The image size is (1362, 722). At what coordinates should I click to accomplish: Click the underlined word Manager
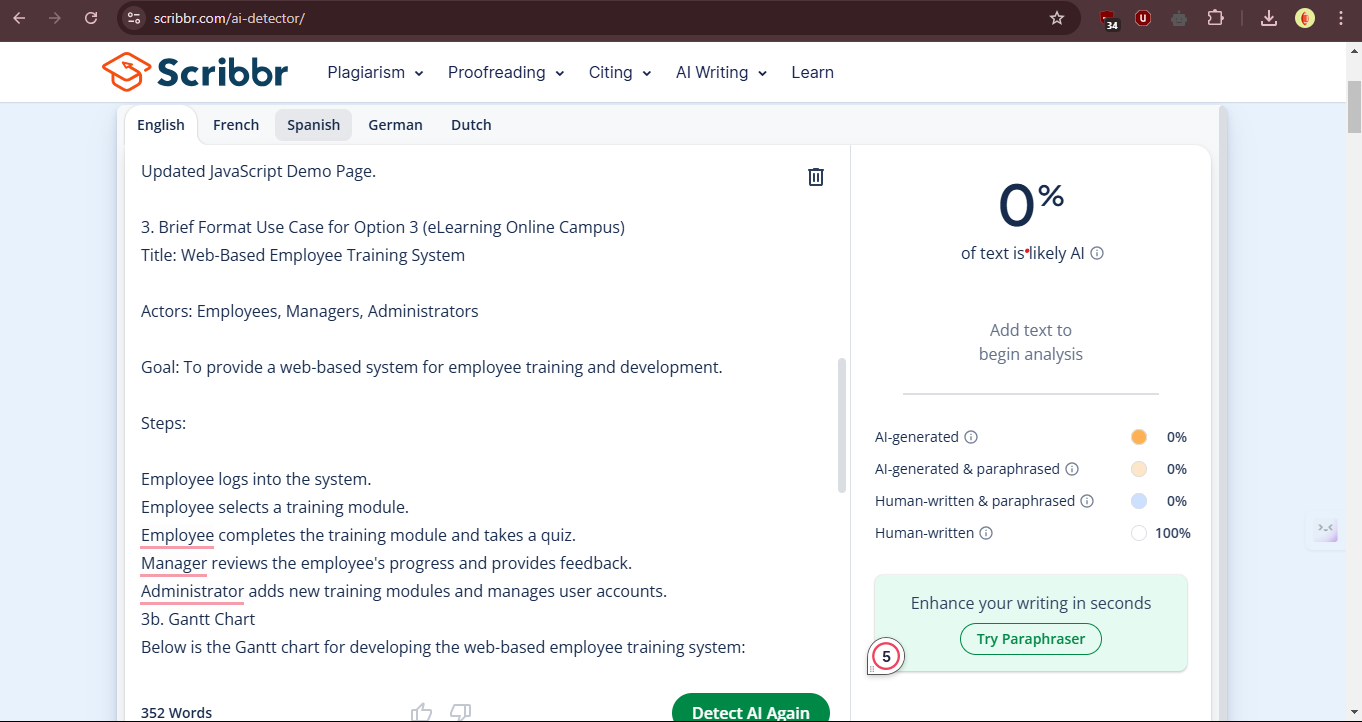click(174, 563)
